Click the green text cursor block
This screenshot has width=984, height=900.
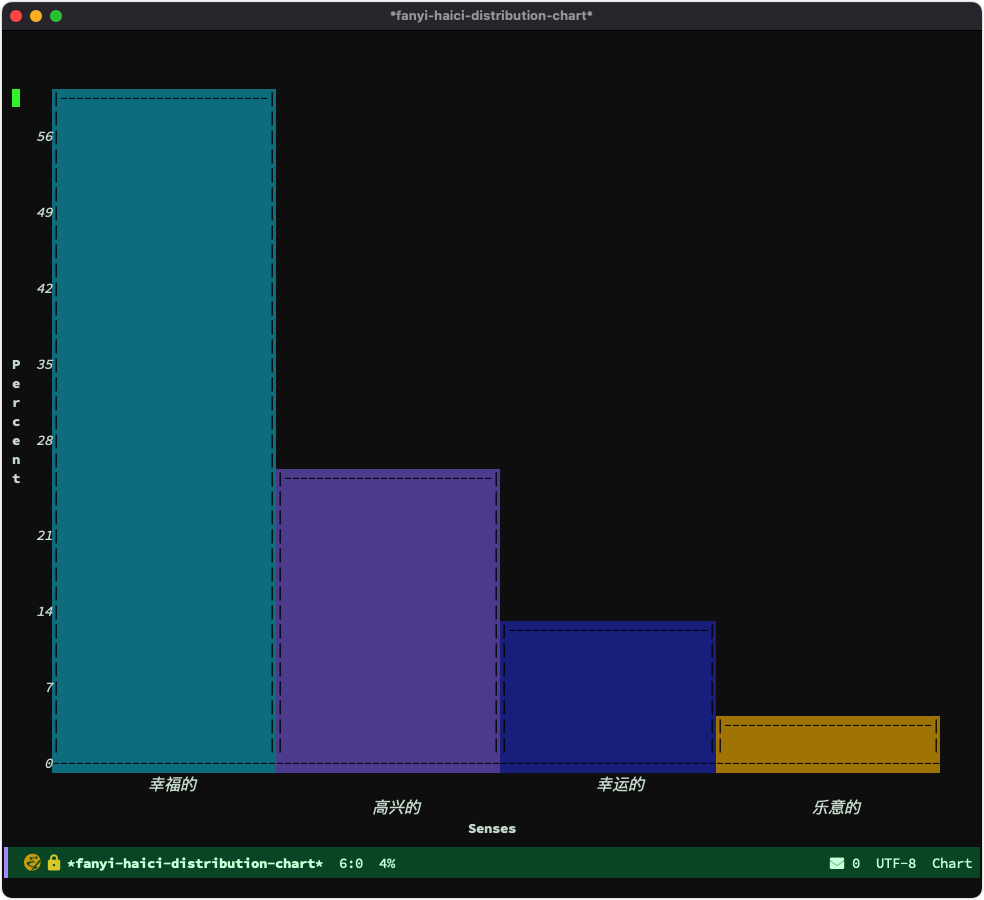pos(16,98)
